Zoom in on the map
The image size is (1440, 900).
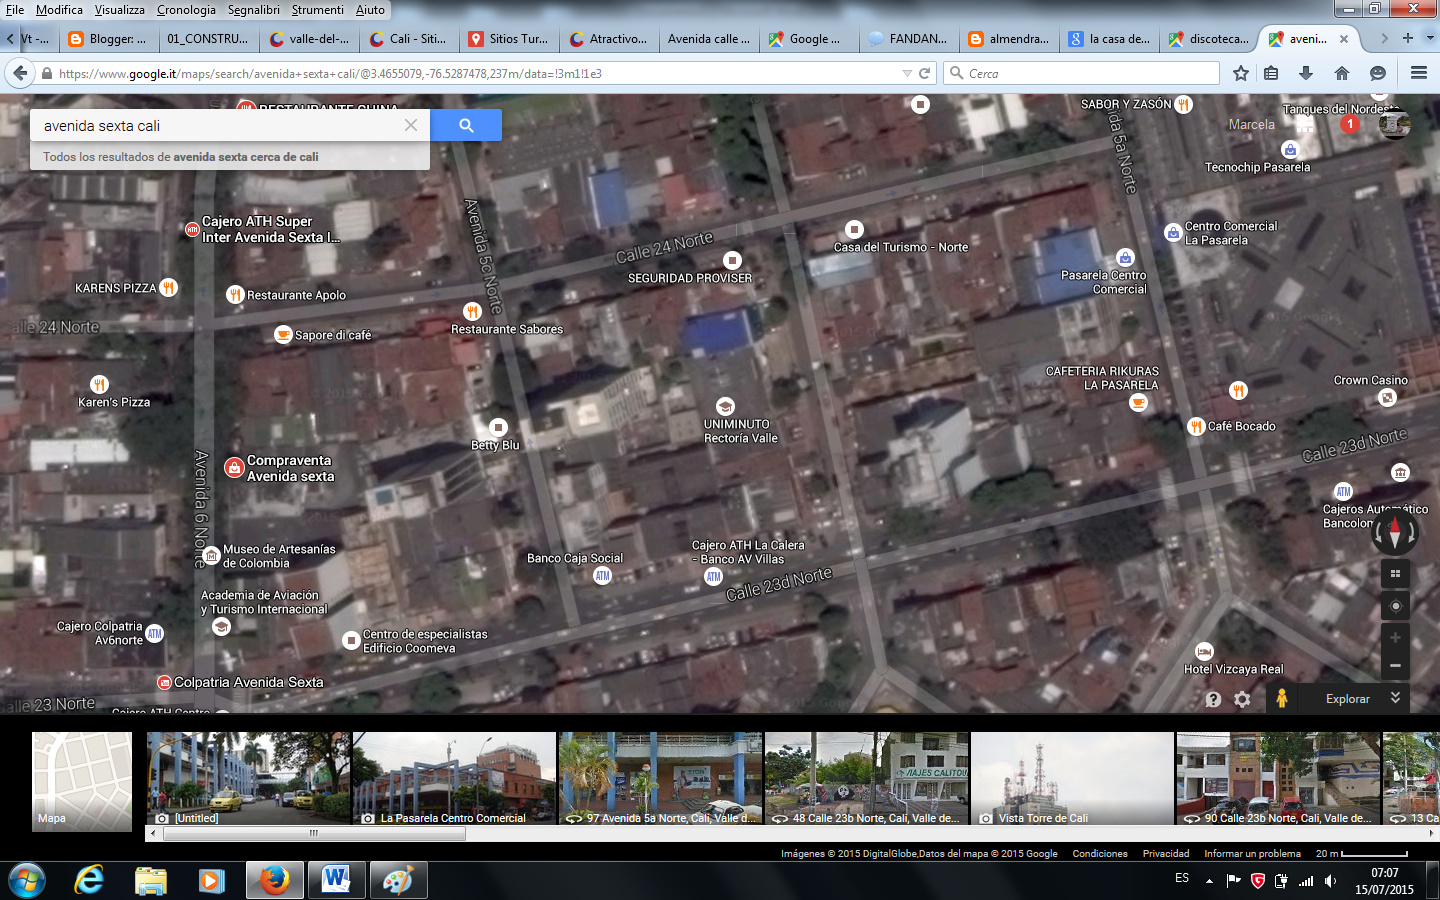click(x=1395, y=637)
